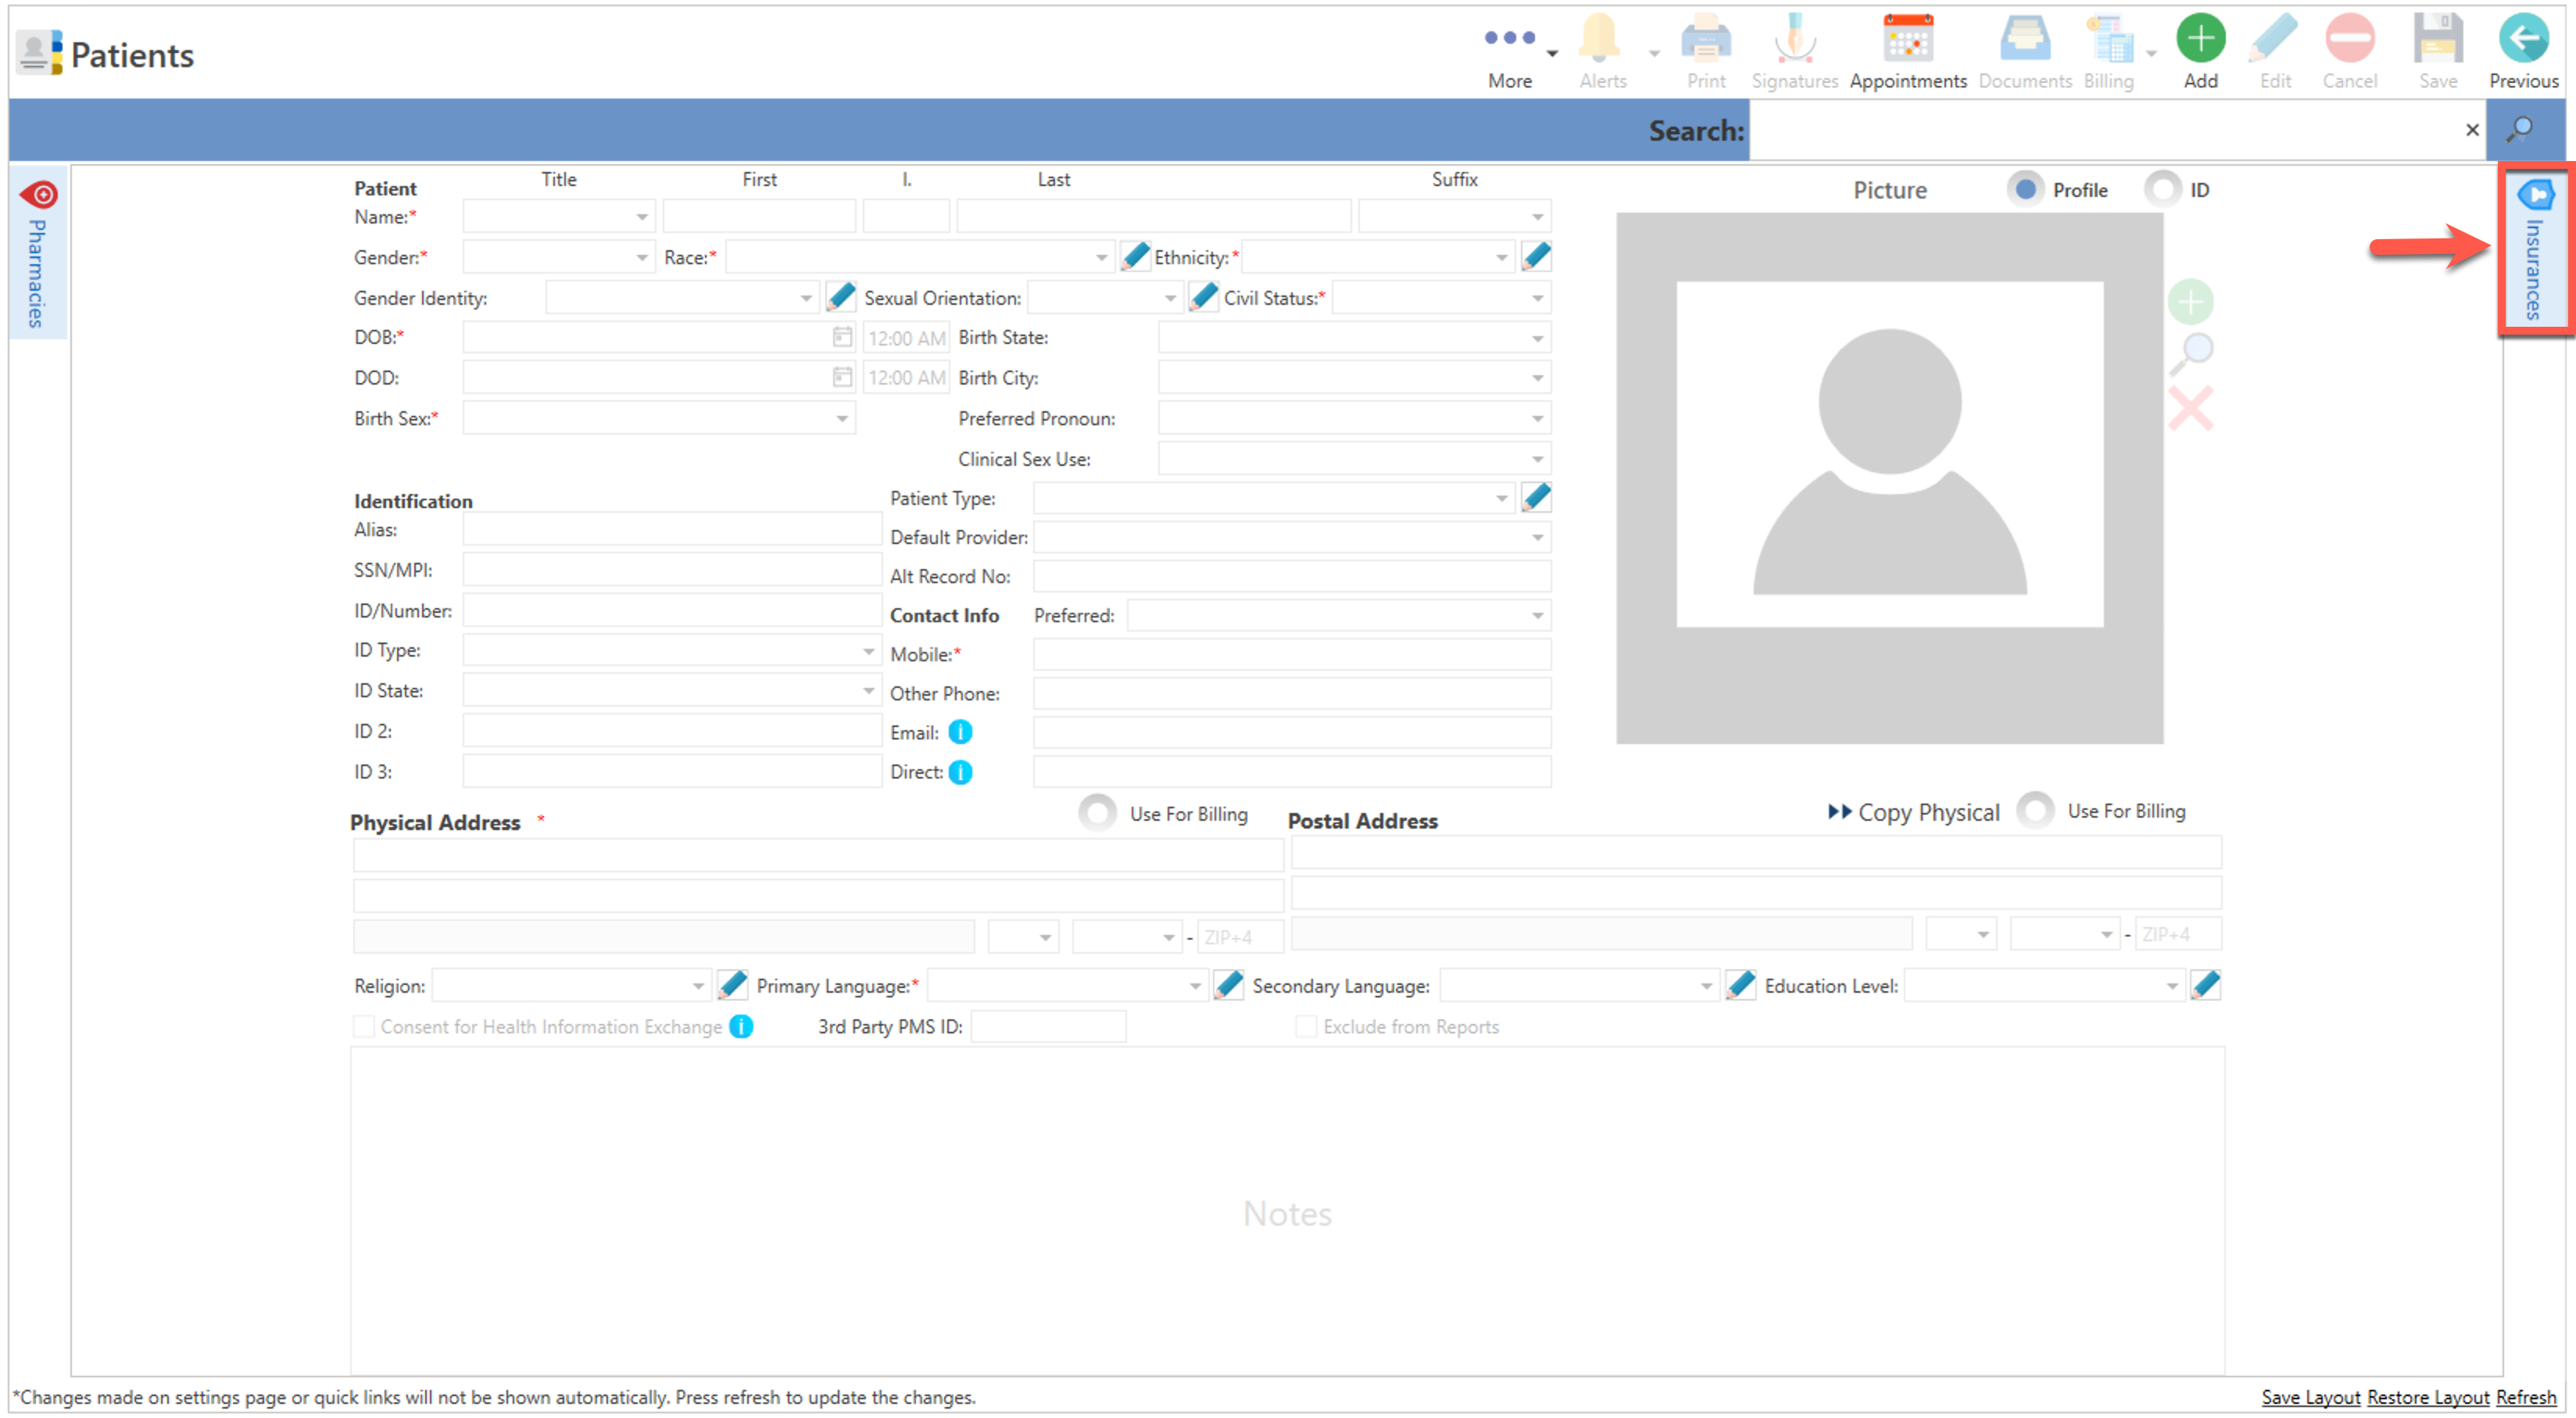
Task: Expand the Gender dropdown
Action: (642, 258)
